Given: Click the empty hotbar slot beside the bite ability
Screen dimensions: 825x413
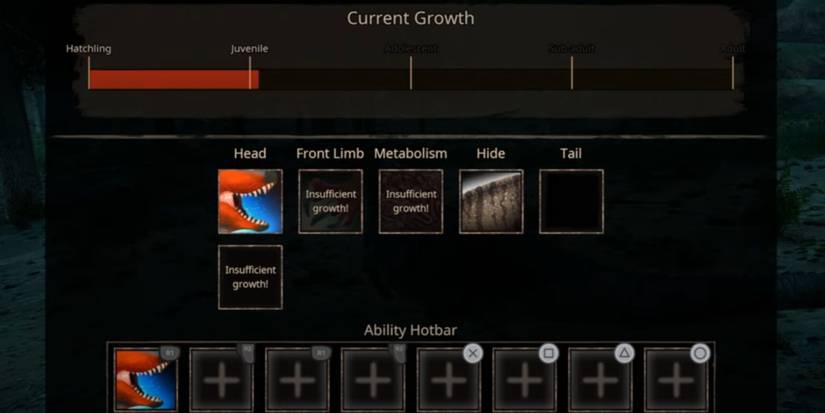Looking at the screenshot, I should [x=222, y=379].
